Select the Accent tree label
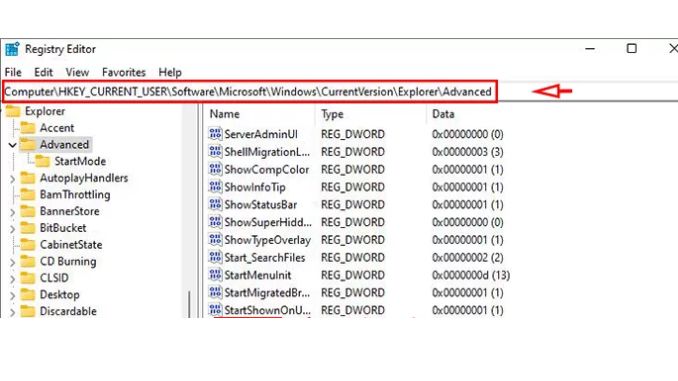This screenshot has height=381, width=678. pos(57,128)
